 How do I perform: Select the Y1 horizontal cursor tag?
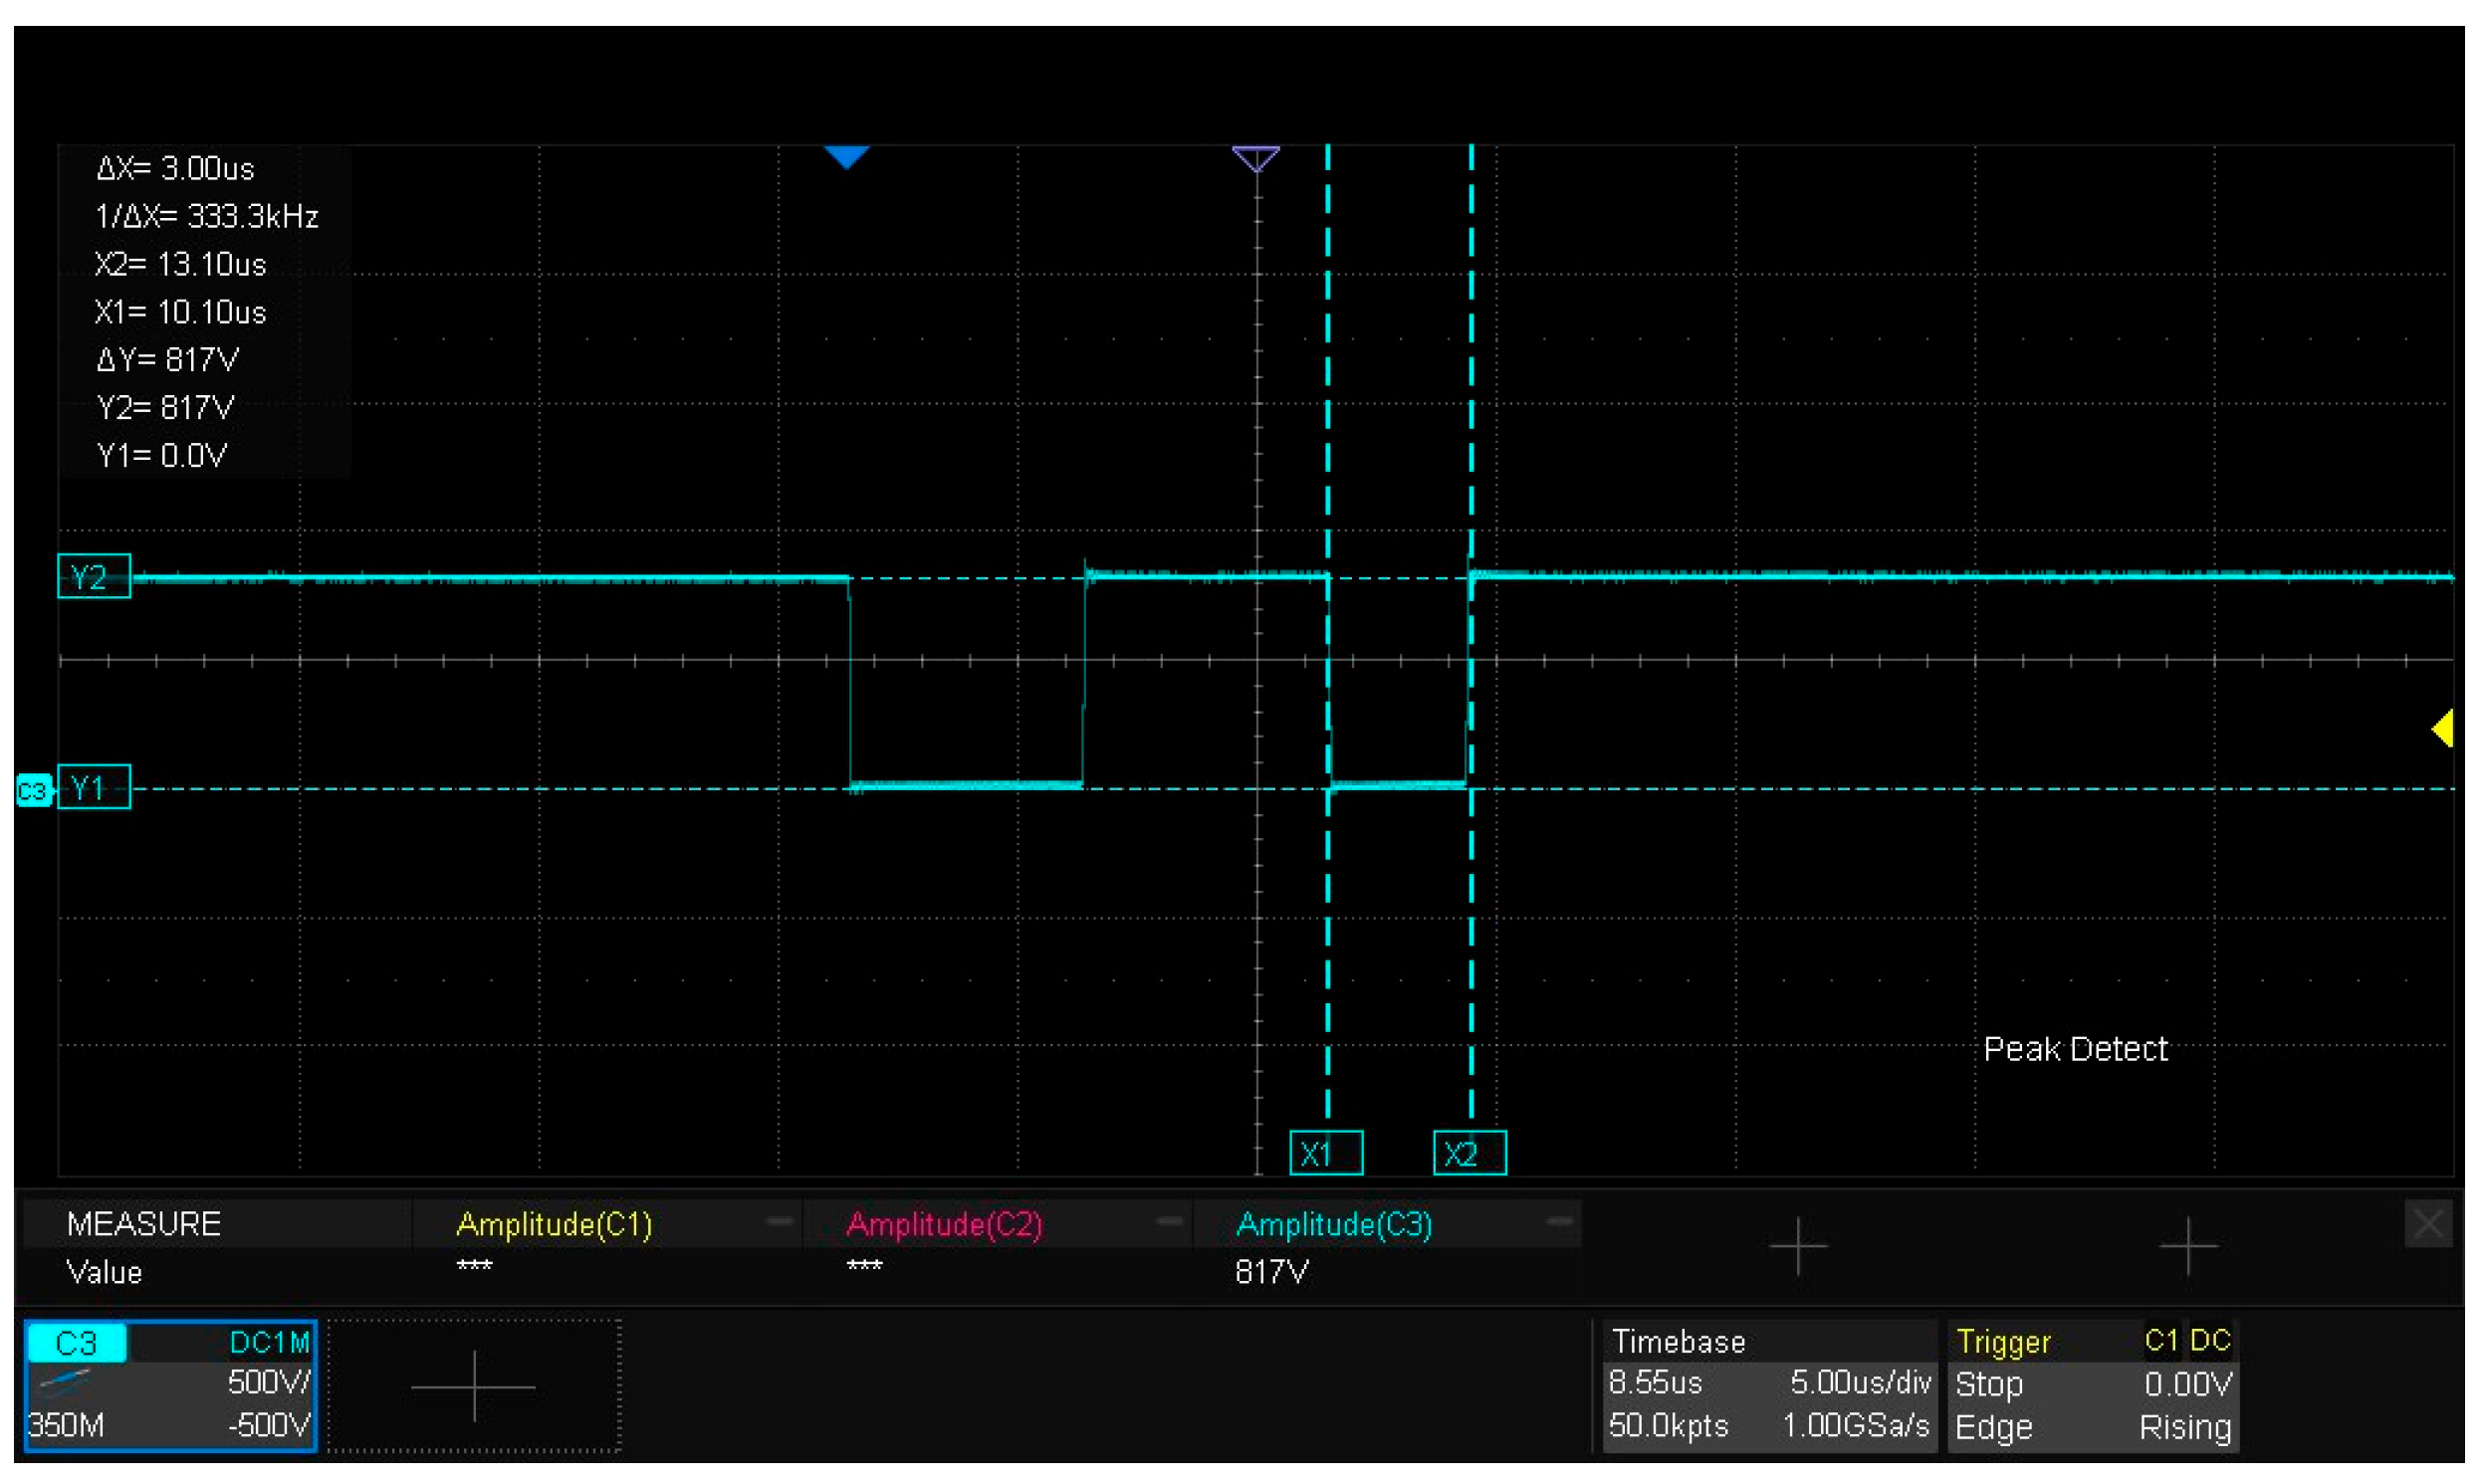(93, 788)
